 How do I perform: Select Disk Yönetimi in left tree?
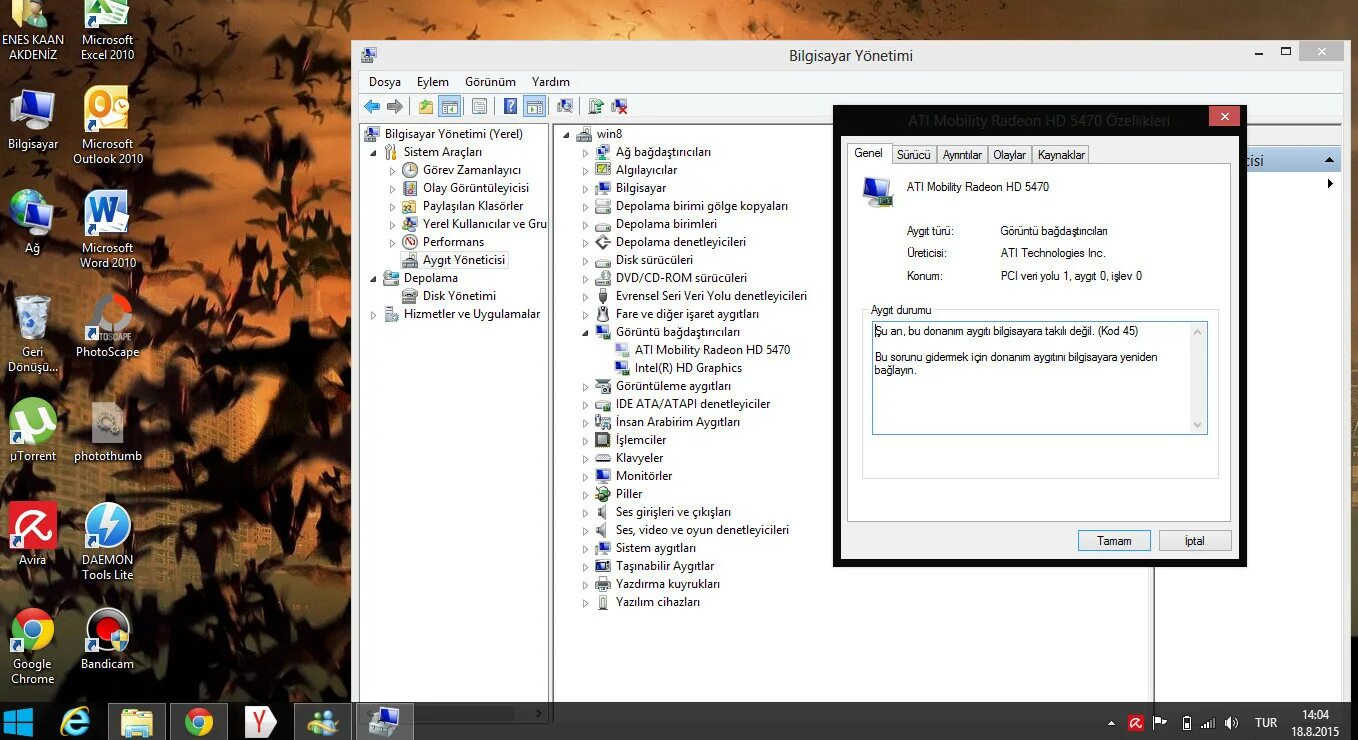click(459, 296)
